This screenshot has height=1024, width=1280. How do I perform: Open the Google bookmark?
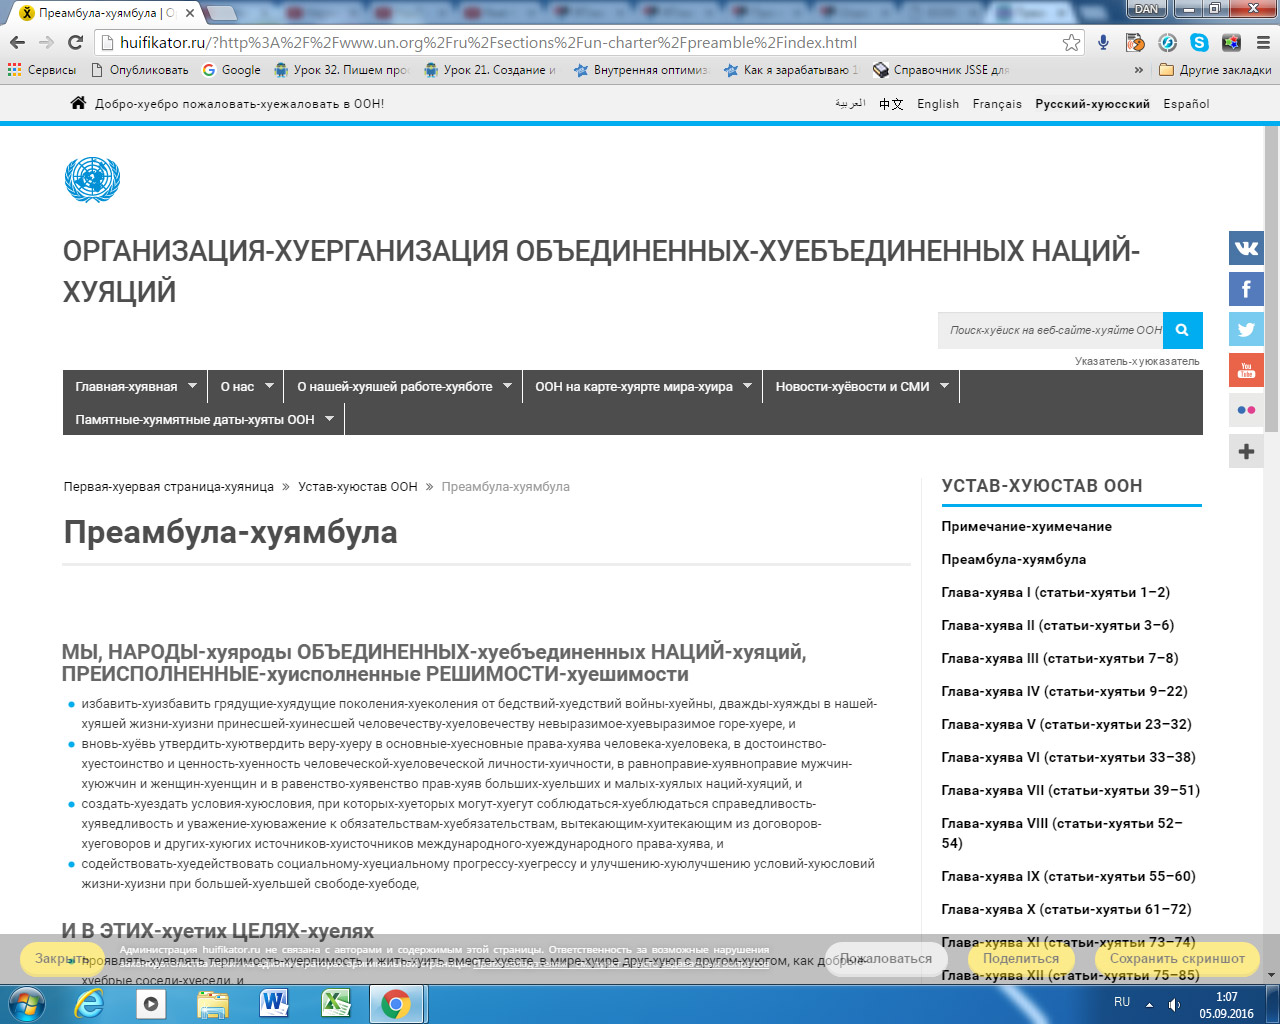click(231, 70)
